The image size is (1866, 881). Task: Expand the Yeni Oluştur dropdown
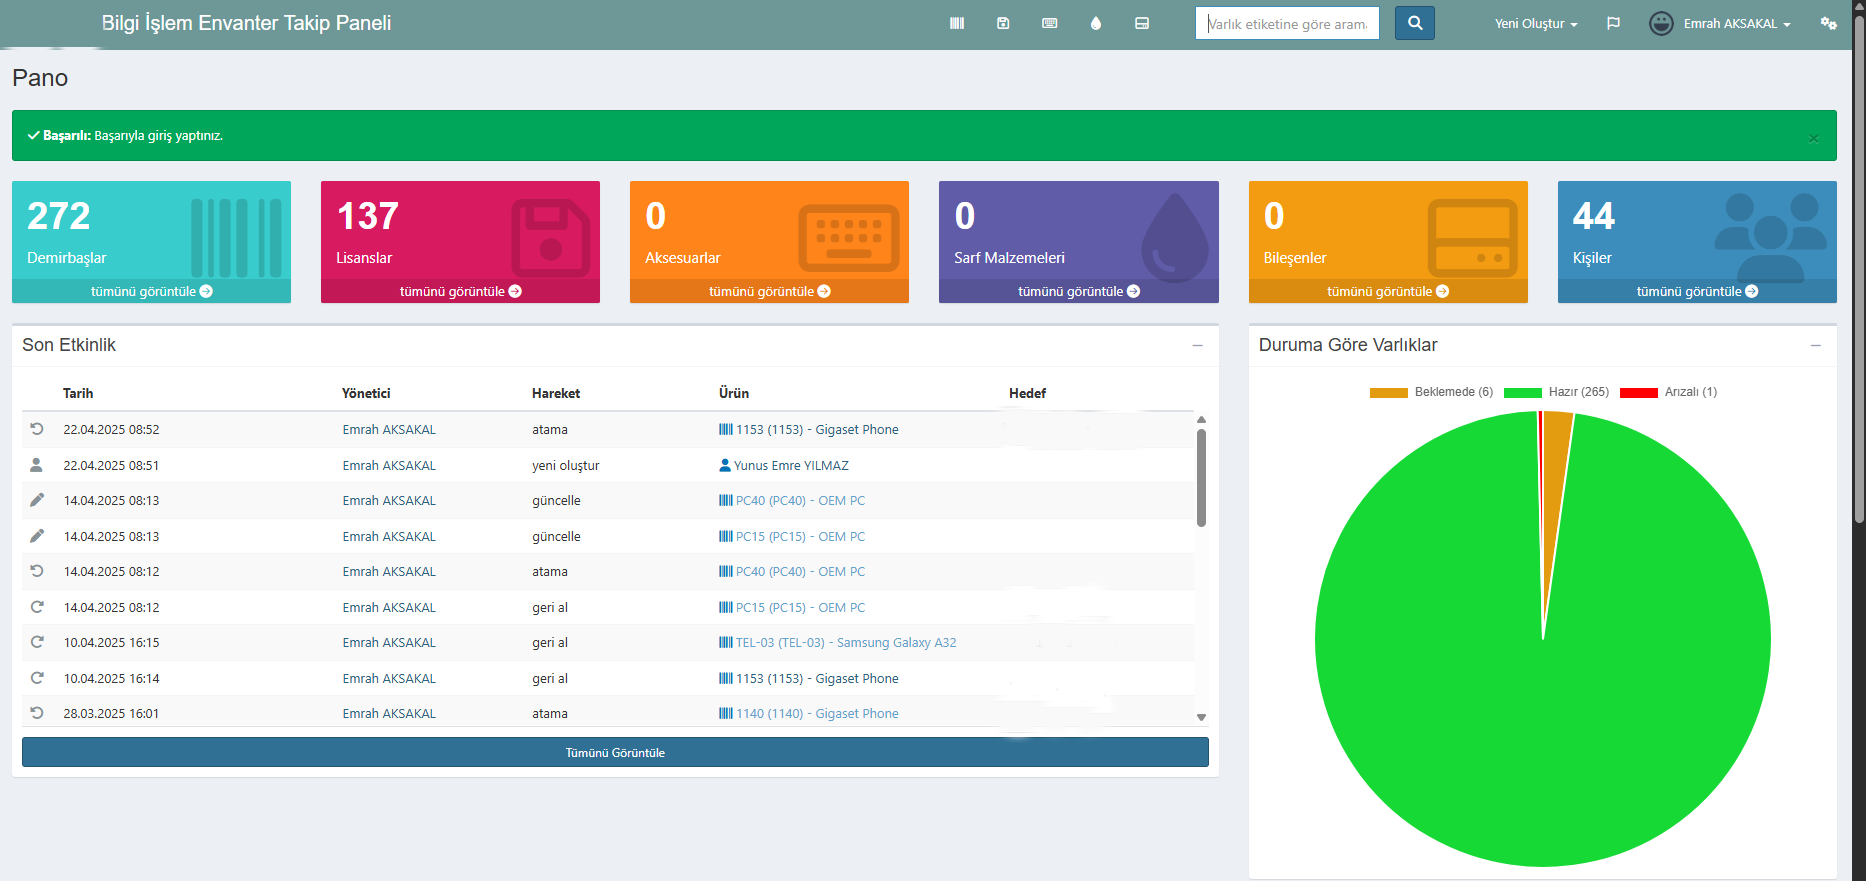click(x=1535, y=23)
